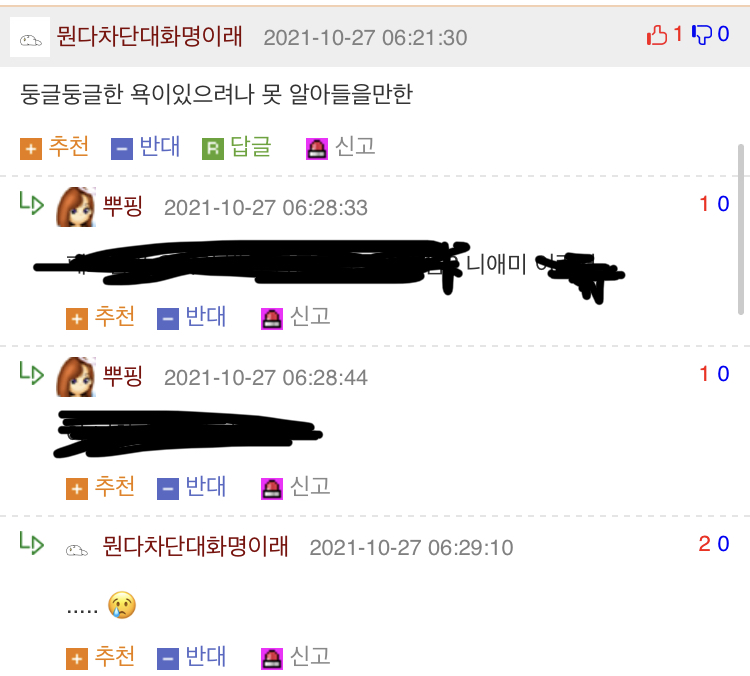Click 신고 text under the 06:29:10 reply
This screenshot has width=750, height=676.
pos(310,656)
